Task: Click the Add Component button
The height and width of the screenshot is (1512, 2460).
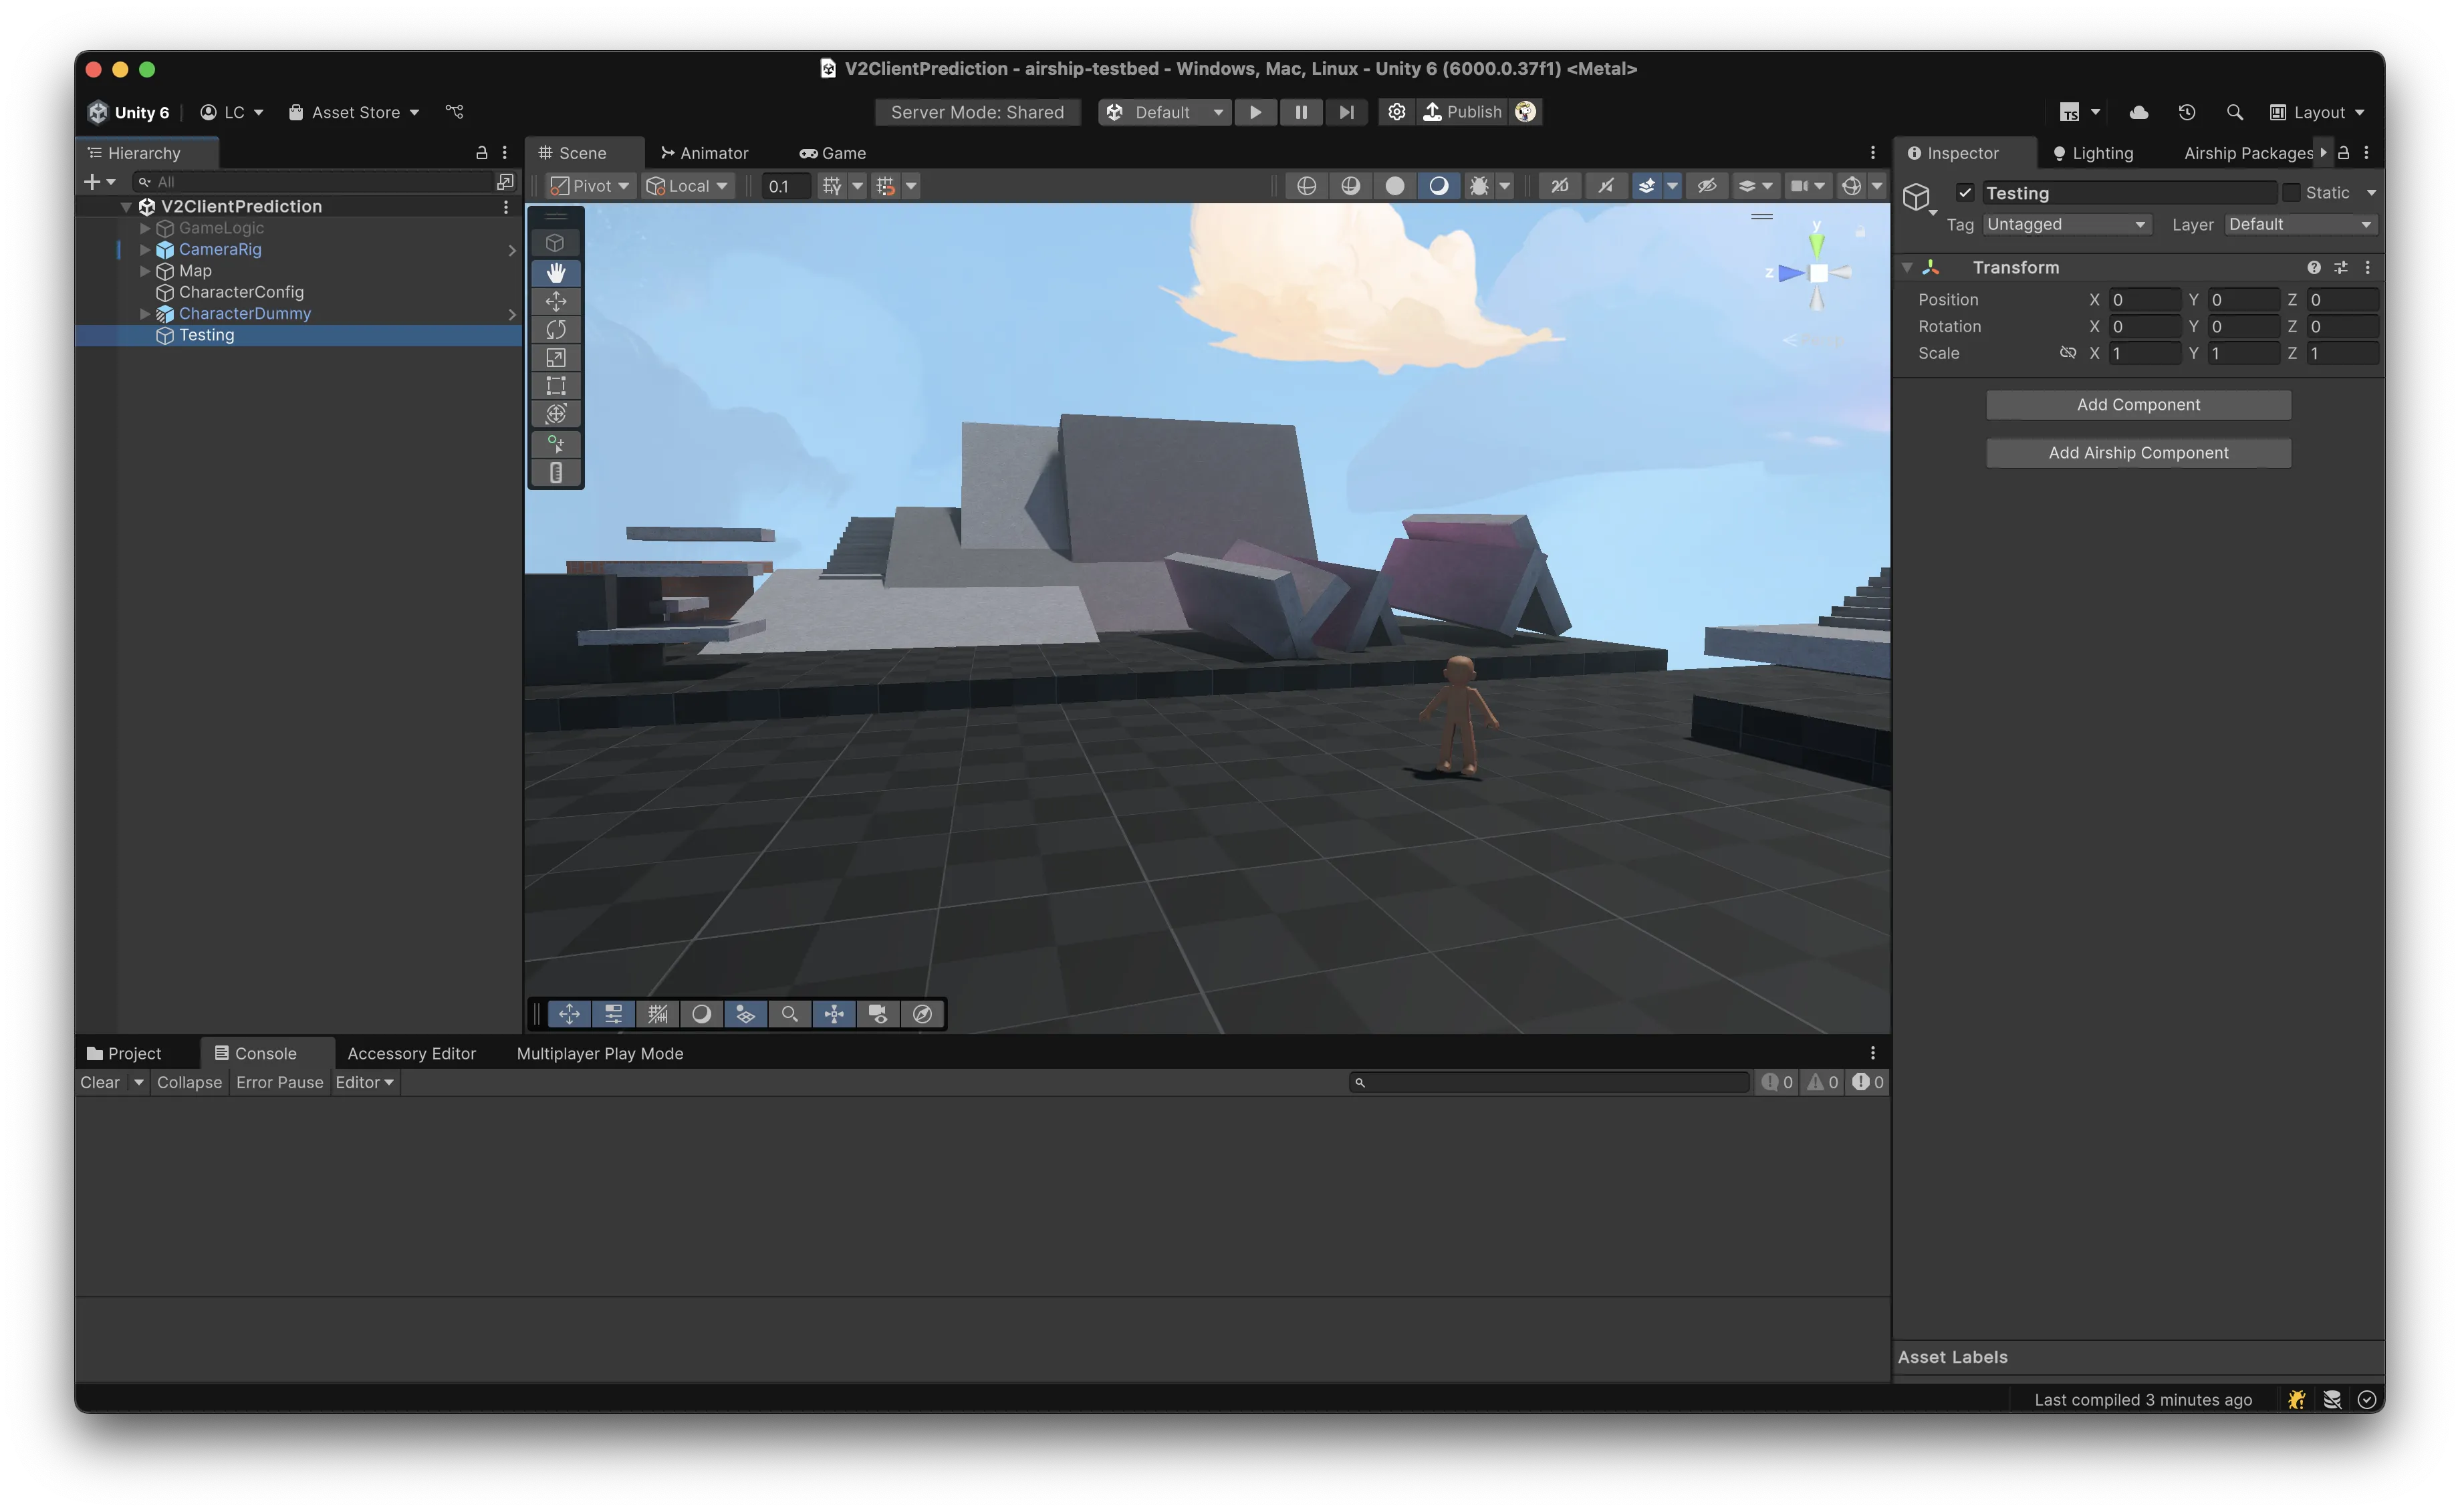Action: point(2138,404)
